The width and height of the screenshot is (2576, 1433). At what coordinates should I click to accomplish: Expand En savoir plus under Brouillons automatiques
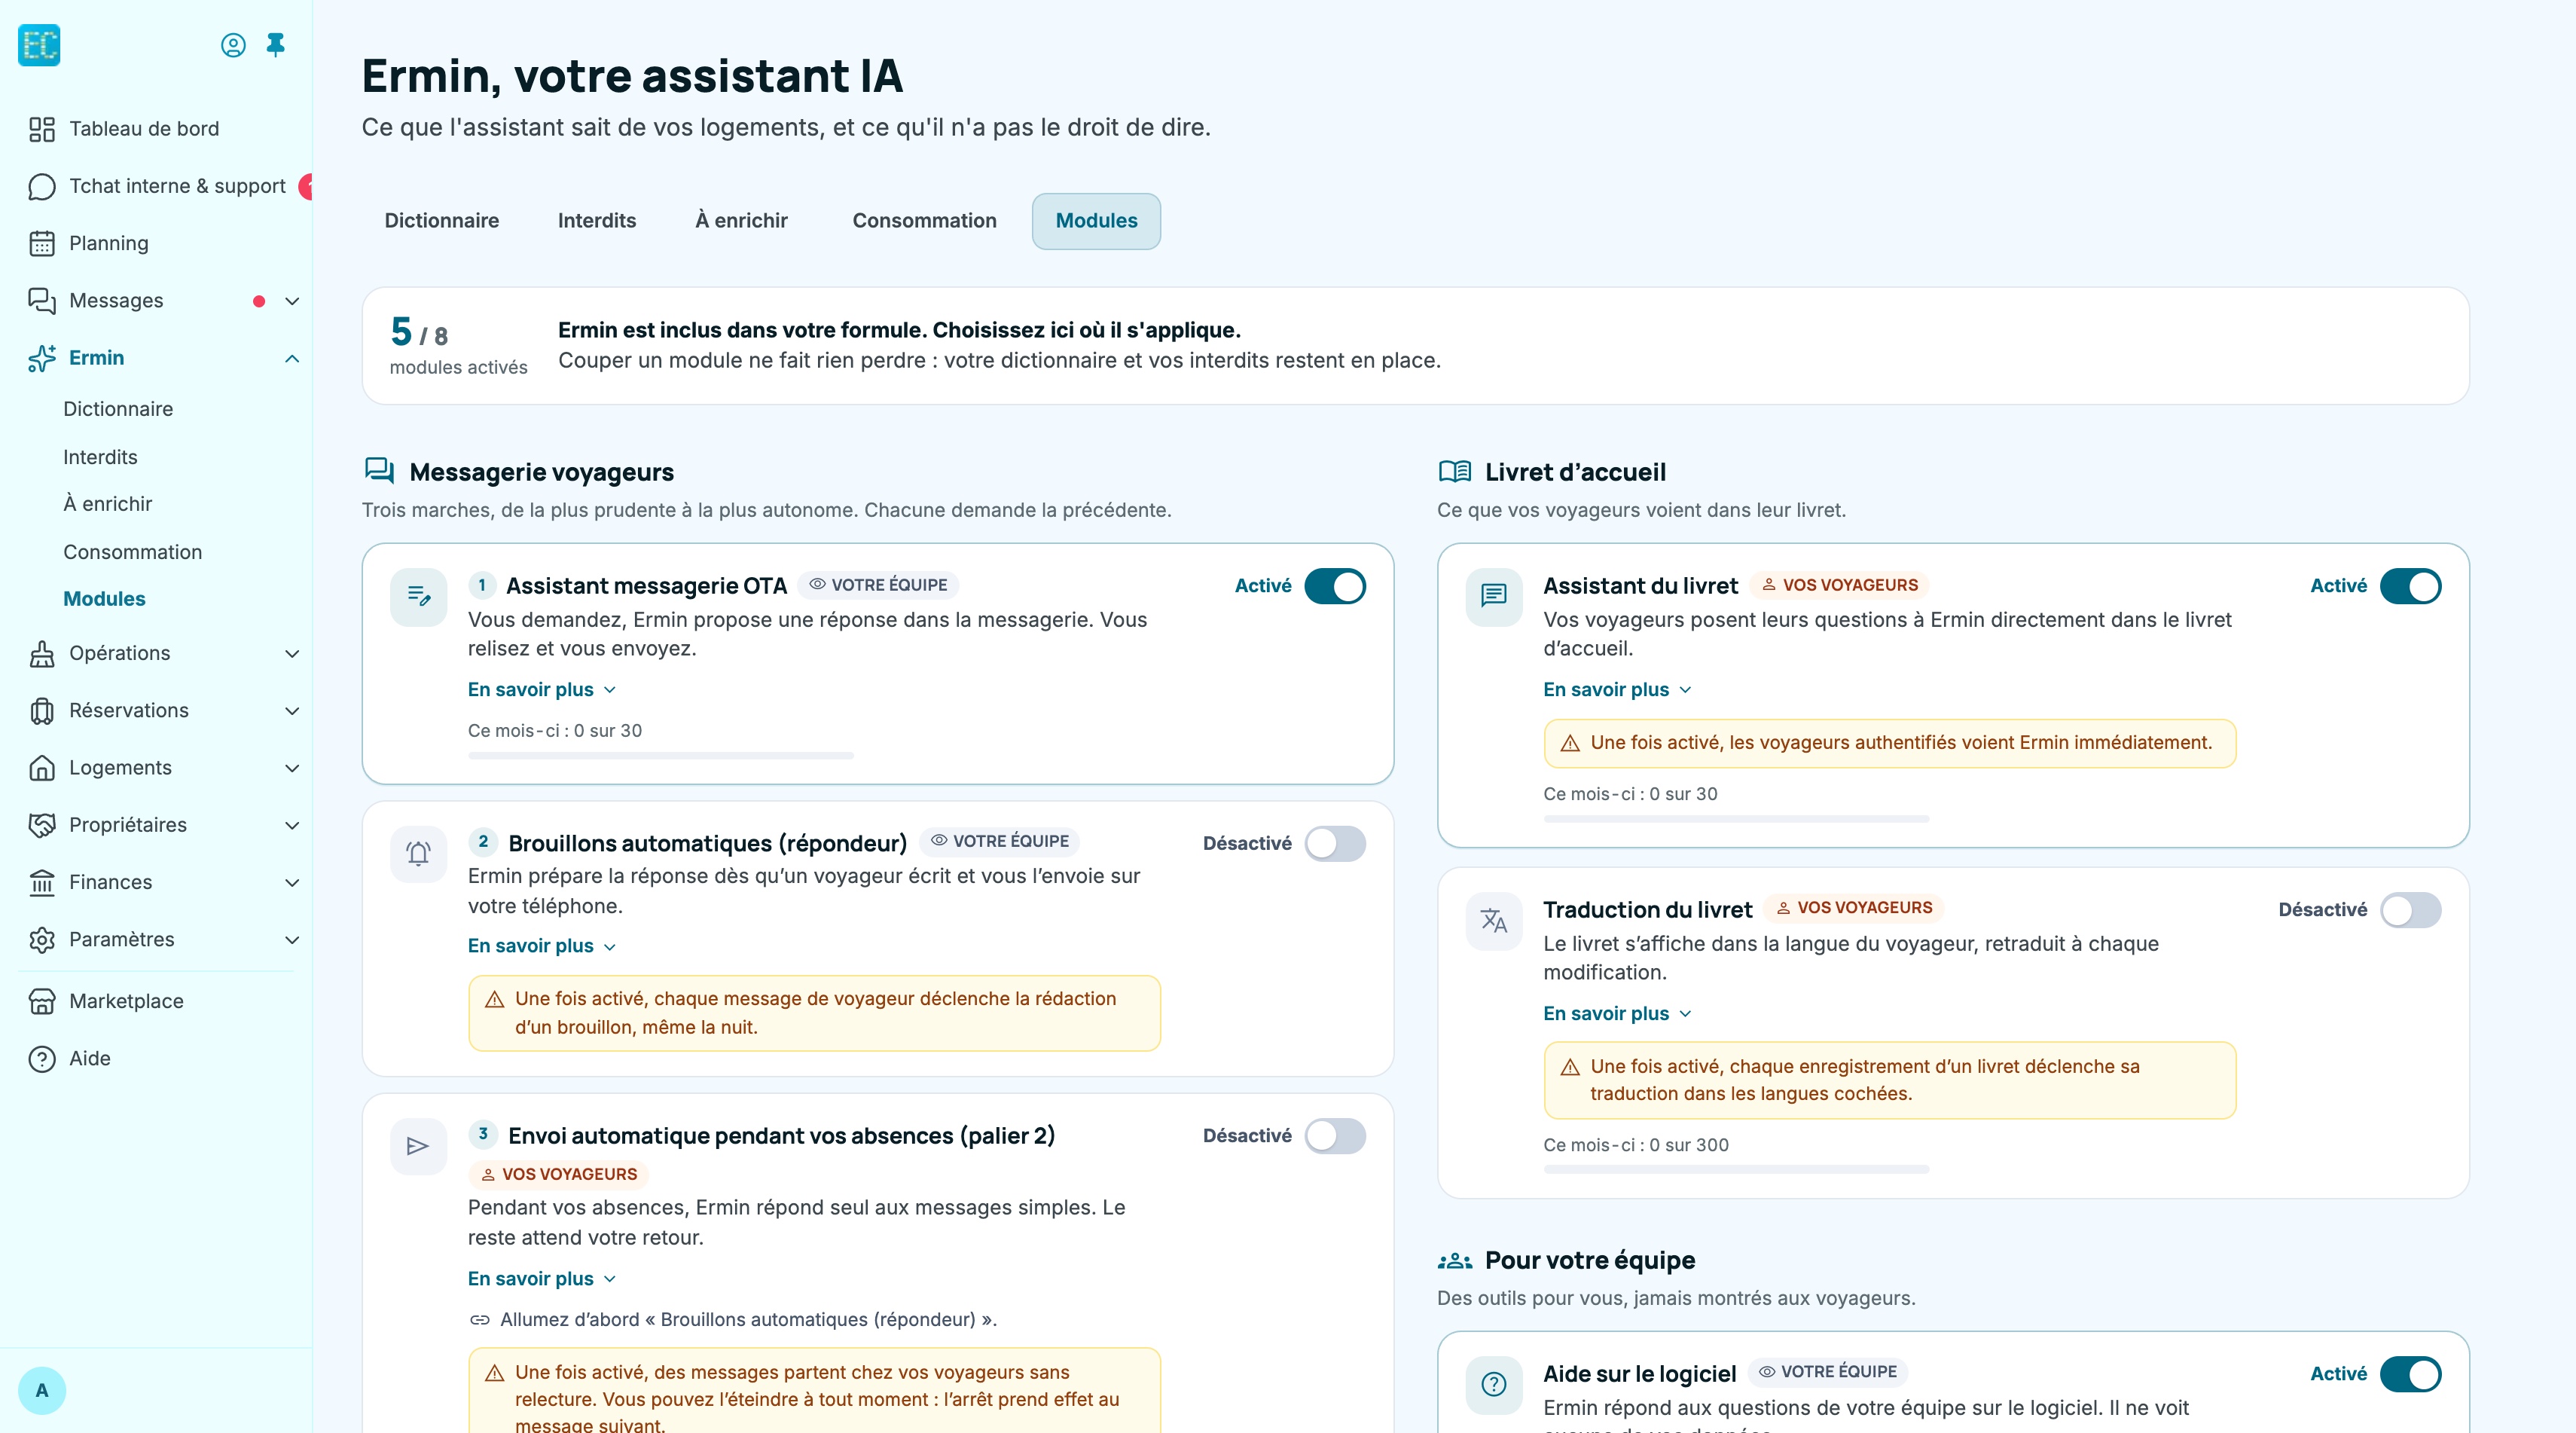point(542,945)
